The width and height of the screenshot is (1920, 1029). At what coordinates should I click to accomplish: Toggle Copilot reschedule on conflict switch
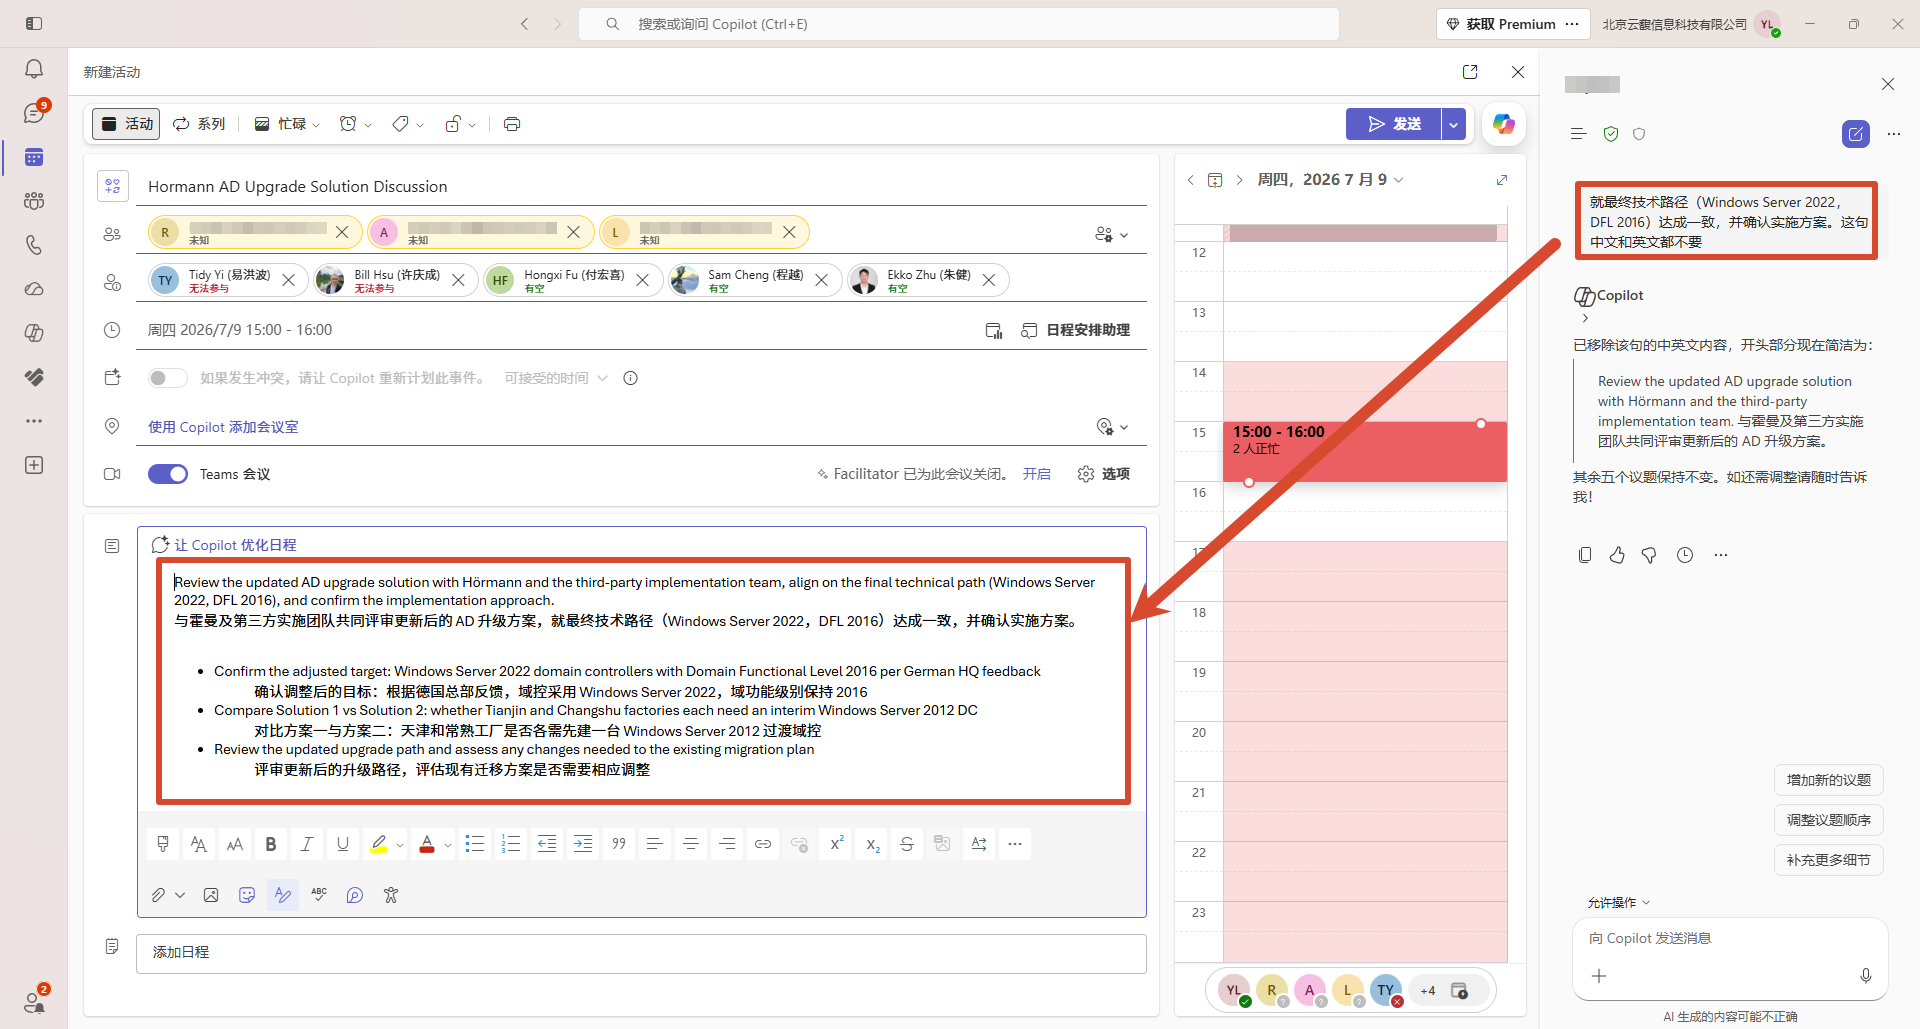[168, 378]
